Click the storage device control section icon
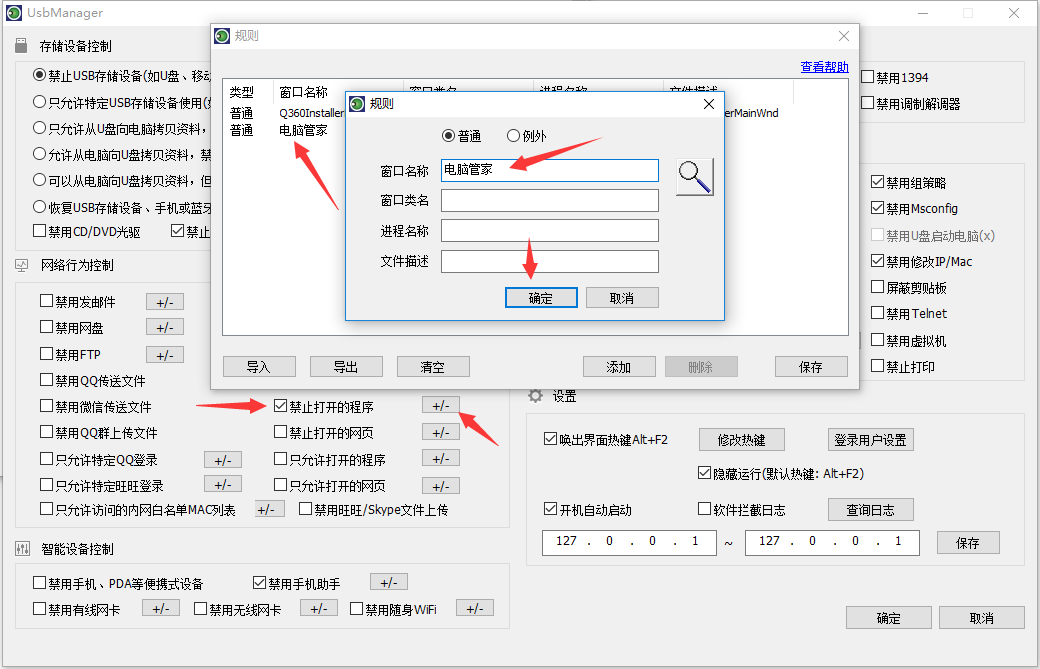This screenshot has width=1040, height=669. 20,46
